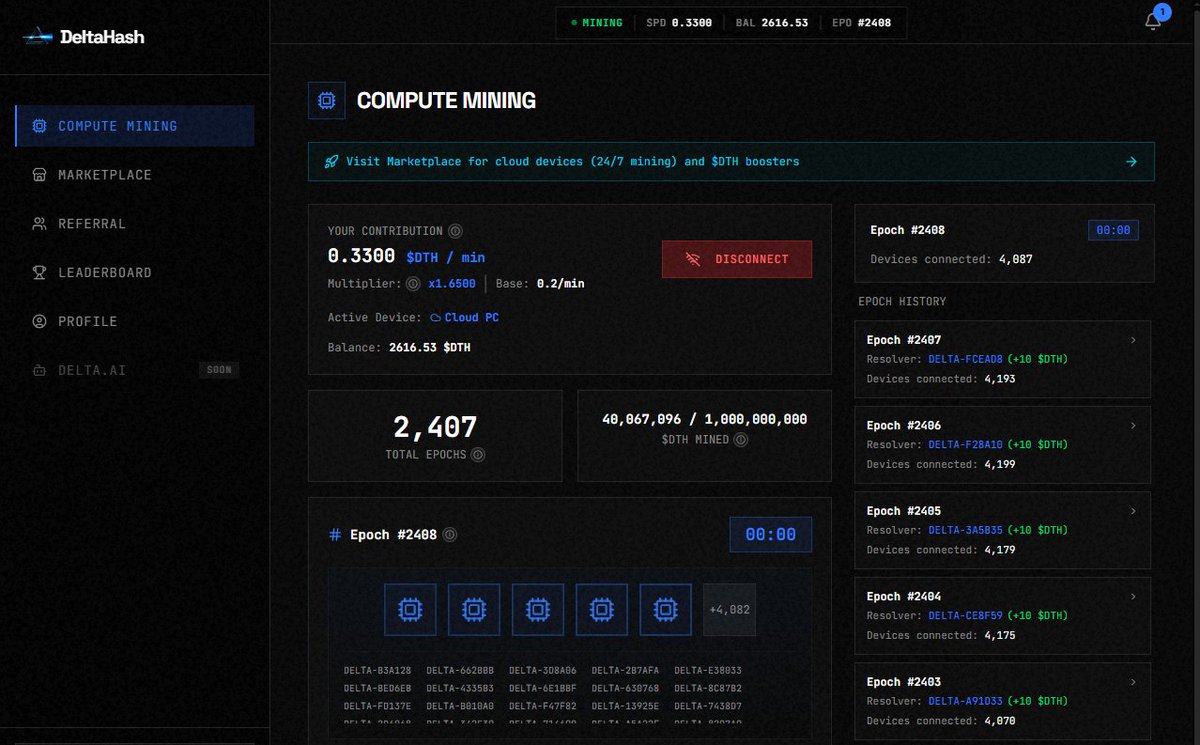Navigate to Profile in the sidebar
The width and height of the screenshot is (1200, 745).
pyautogui.click(x=135, y=321)
